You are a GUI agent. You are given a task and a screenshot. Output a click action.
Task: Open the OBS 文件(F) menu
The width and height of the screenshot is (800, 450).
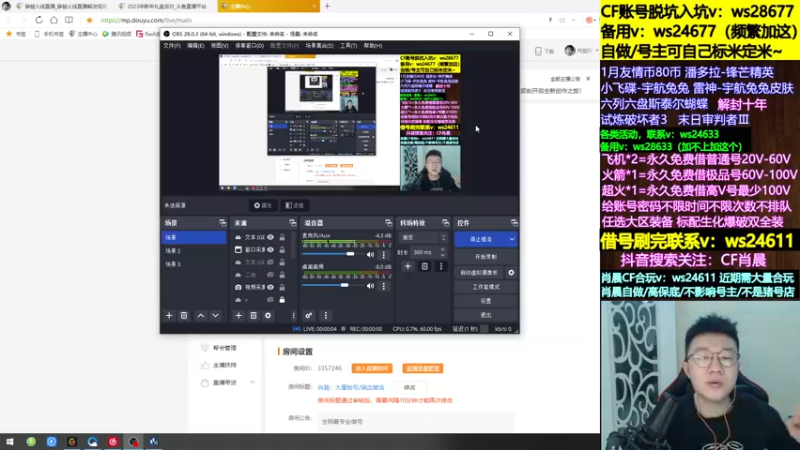click(172, 45)
